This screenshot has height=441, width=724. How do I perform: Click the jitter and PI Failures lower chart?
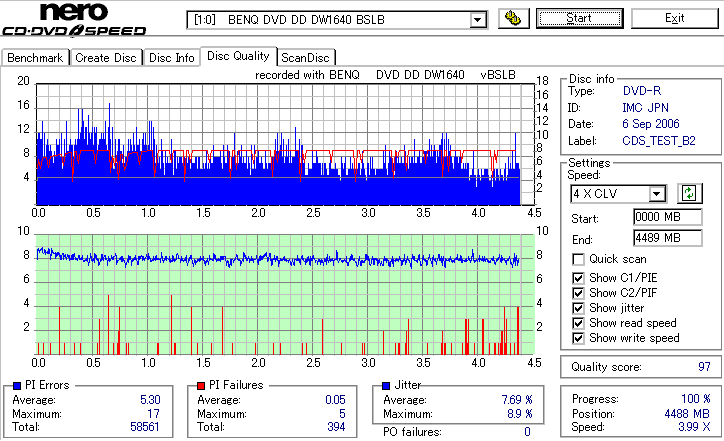[x=285, y=295]
